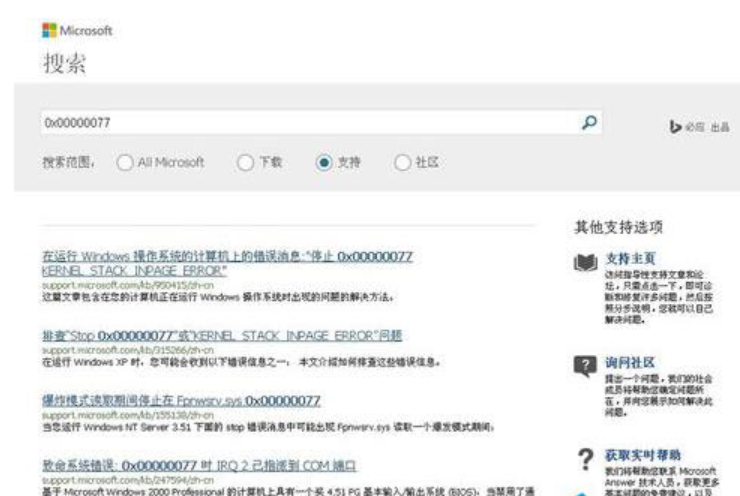Choose the 支持 search scope option
Image resolution: width=740 pixels, height=496 pixels.
(323, 160)
